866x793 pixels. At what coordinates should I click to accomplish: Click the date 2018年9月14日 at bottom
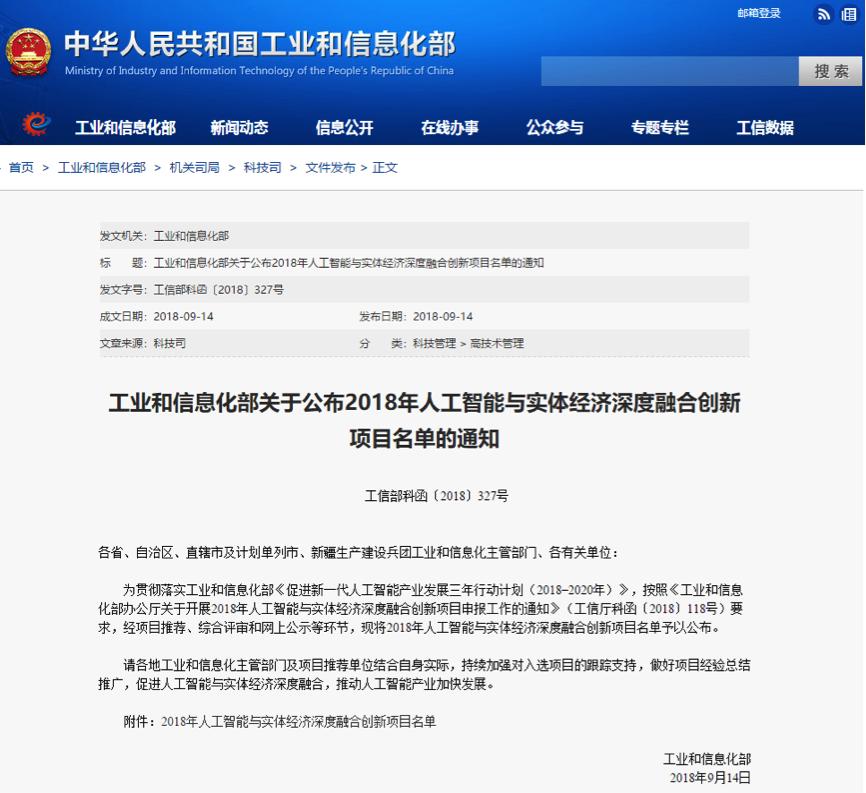click(x=710, y=778)
